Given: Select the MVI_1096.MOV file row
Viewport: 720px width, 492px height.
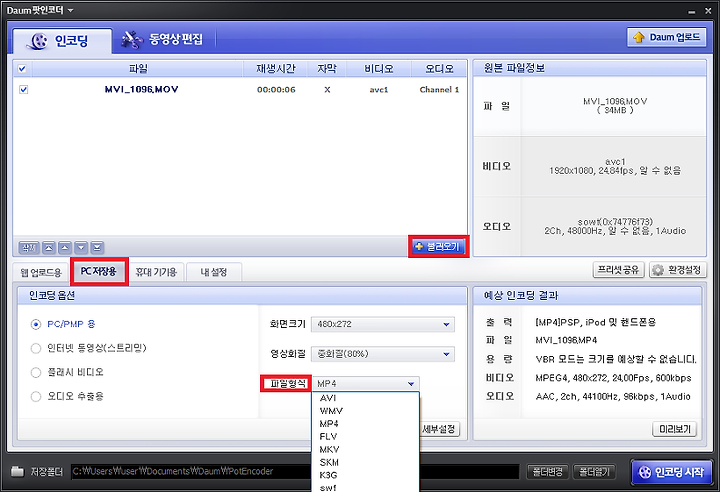Looking at the screenshot, I should [240, 90].
